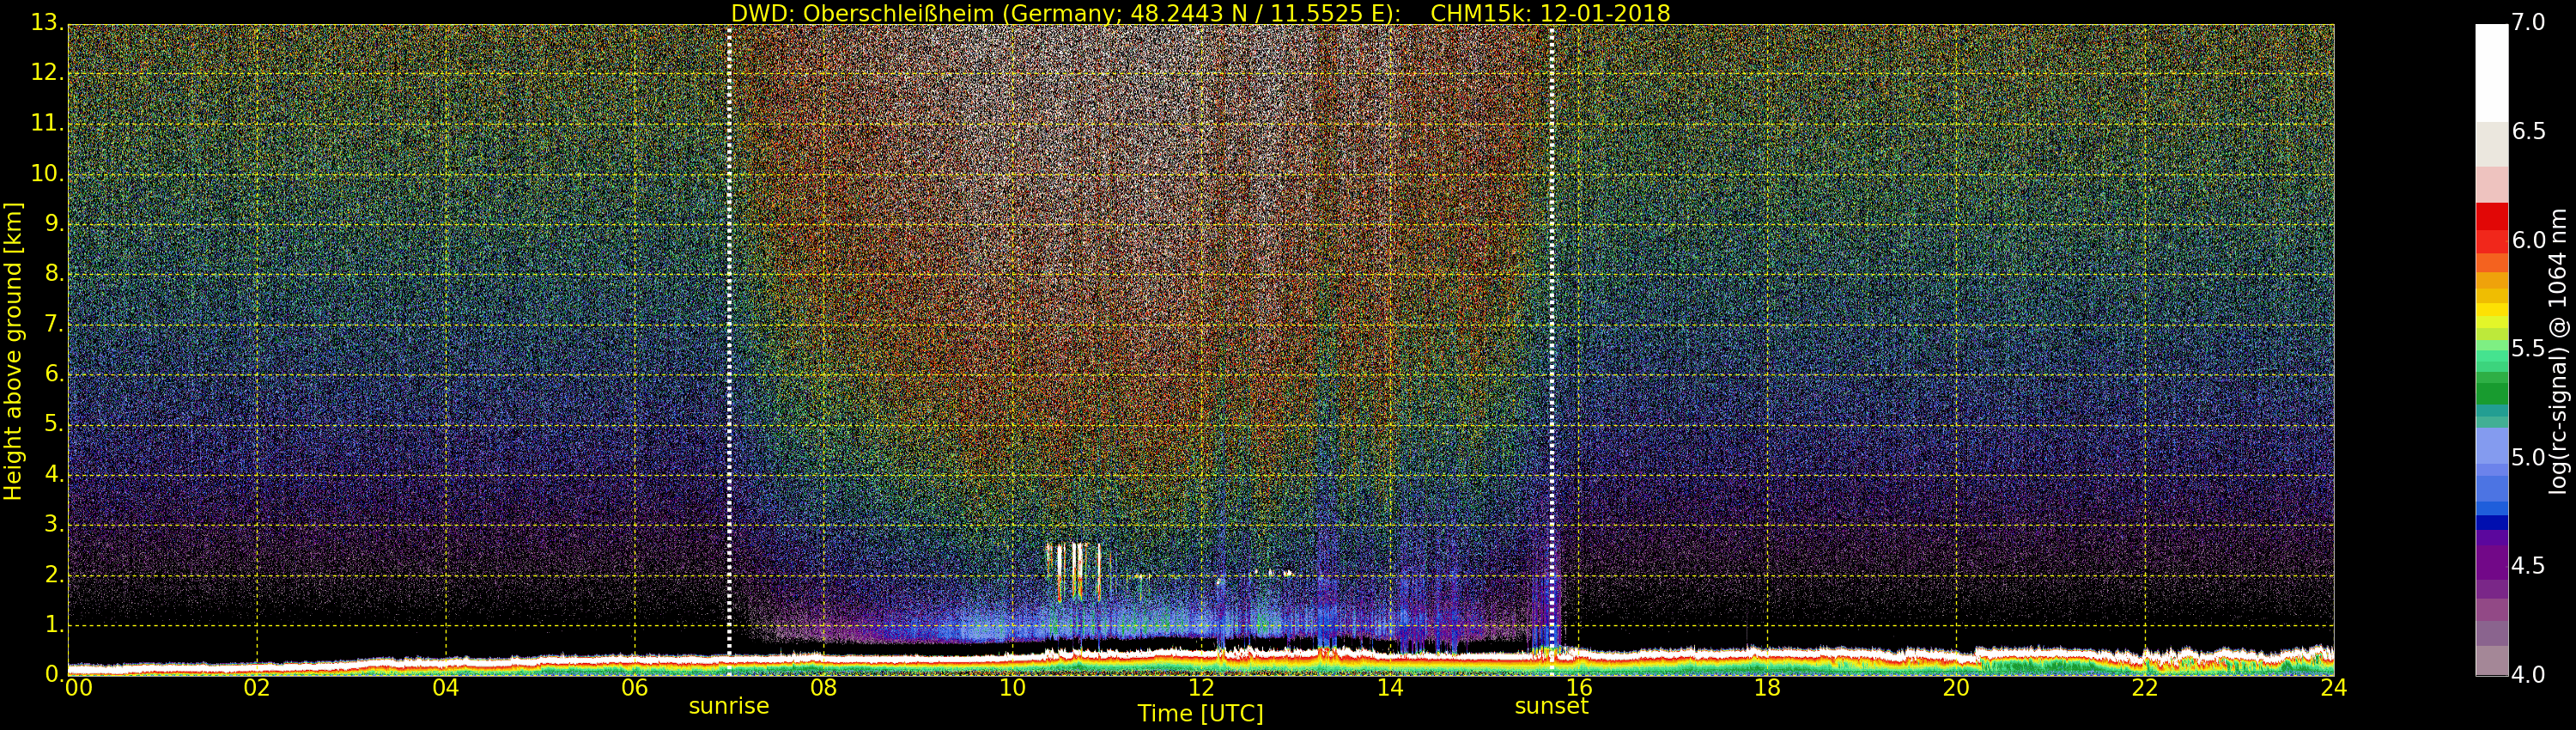Image resolution: width=2576 pixels, height=730 pixels.
Task: Click the time axis tick '22'
Action: tap(2145, 687)
